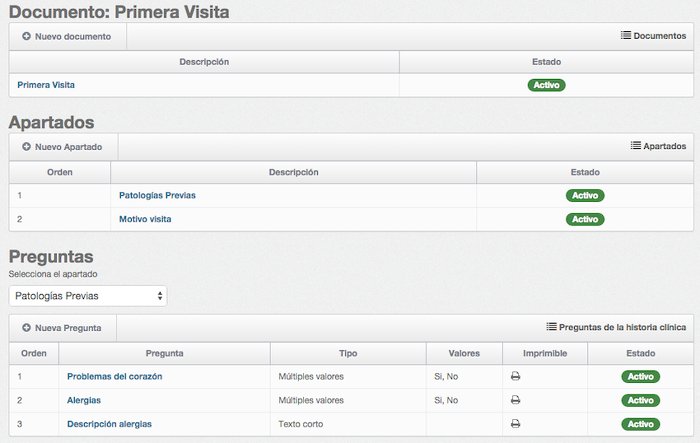Click the plus icon beside Nuevo Apartado
This screenshot has height=443, width=700.
coord(26,146)
